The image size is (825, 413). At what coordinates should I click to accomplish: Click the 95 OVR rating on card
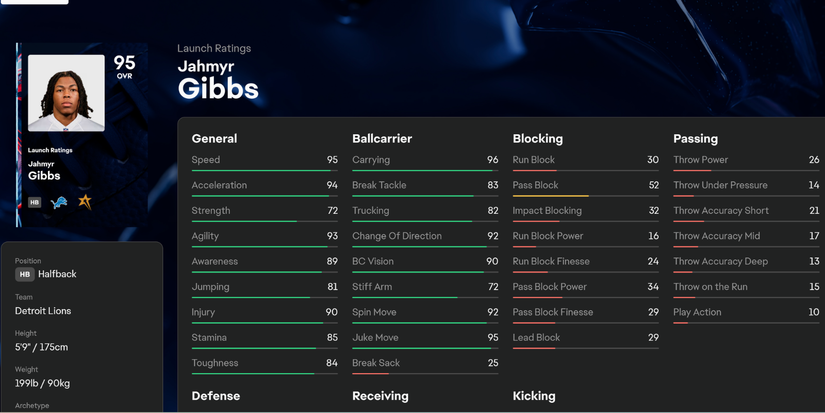tap(124, 66)
